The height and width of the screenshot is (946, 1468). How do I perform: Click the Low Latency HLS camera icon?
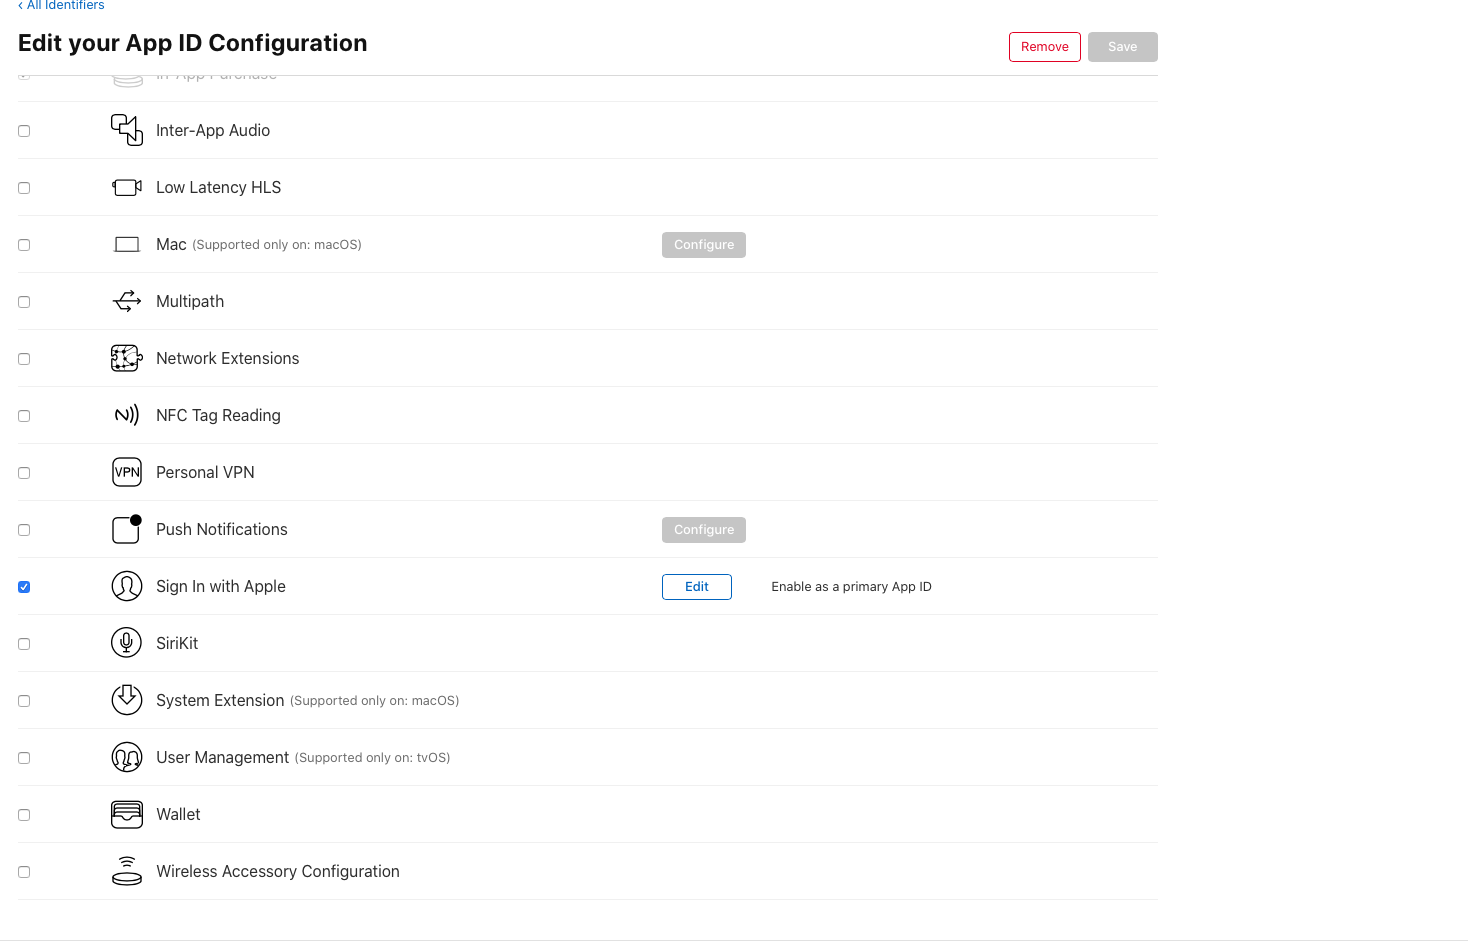[x=127, y=187]
